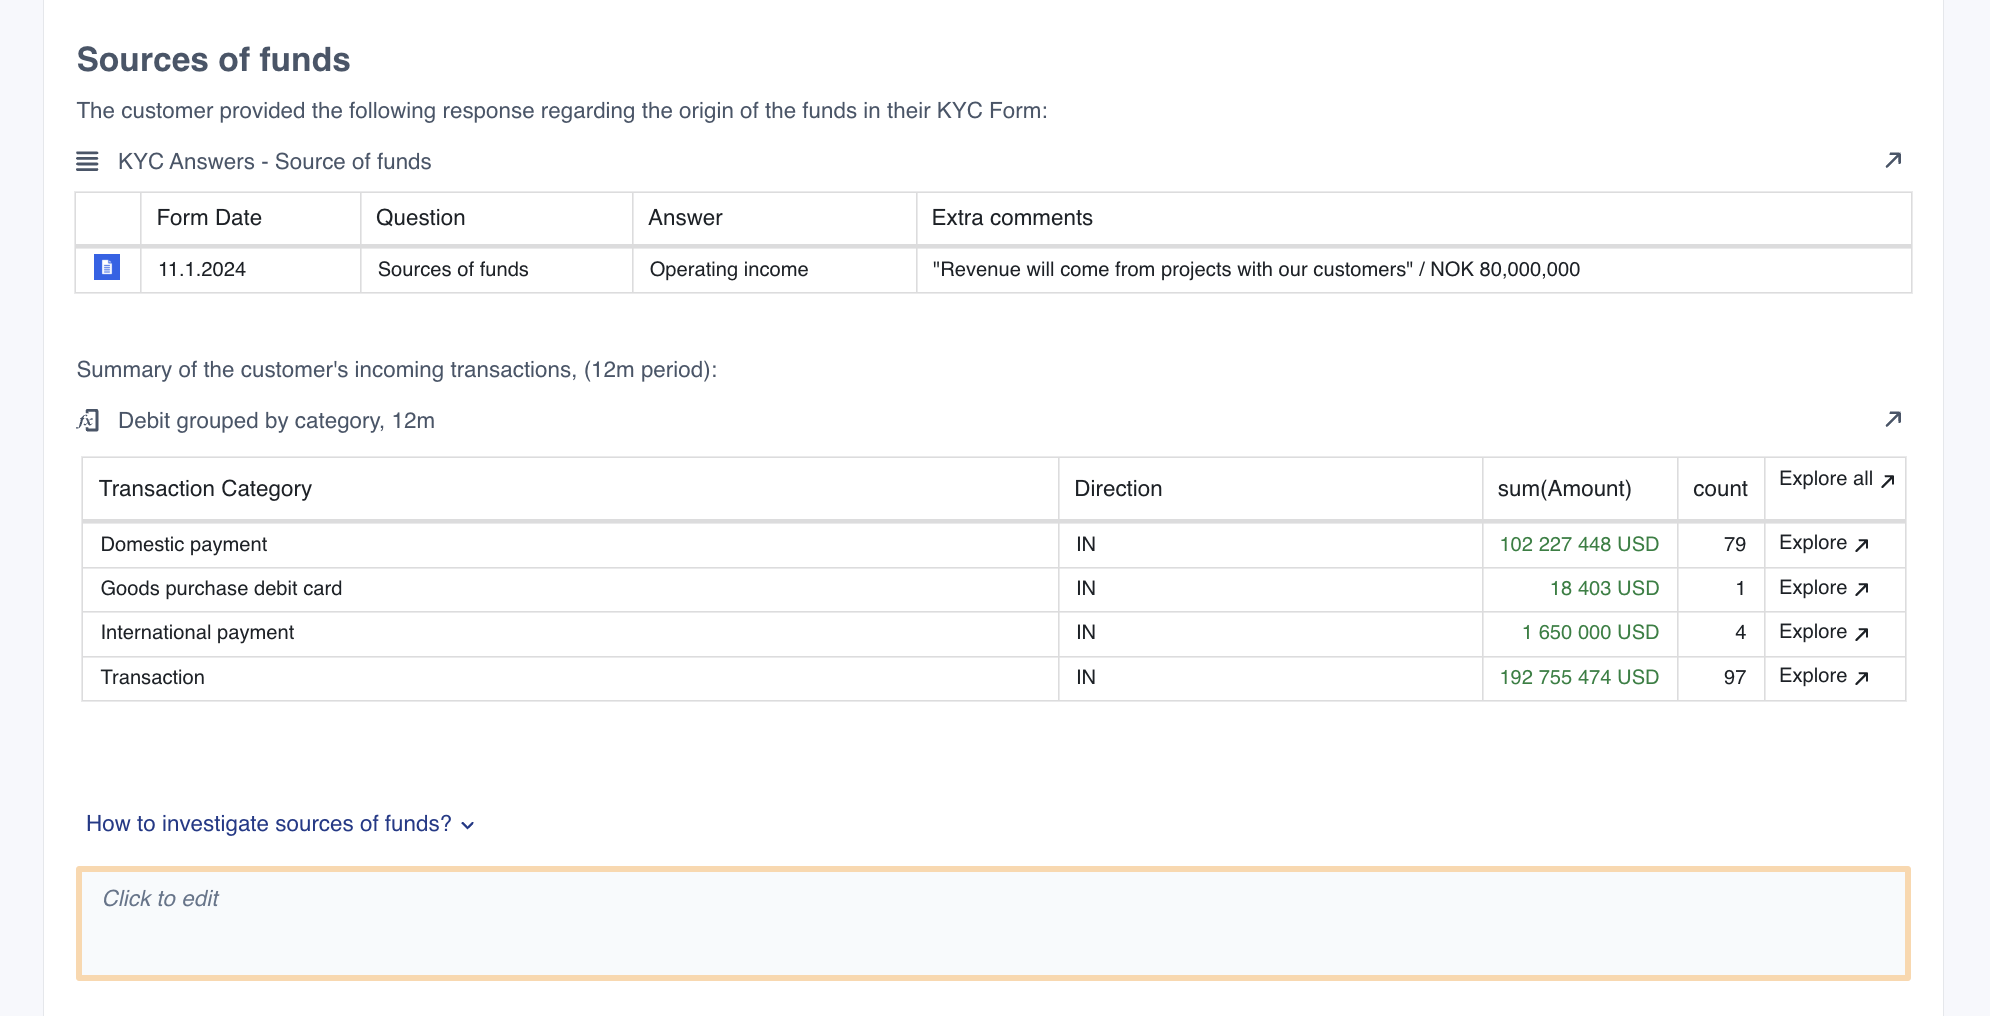Click the function icon beside Debit grouped title
Screen dimensions: 1990x1016
click(88, 420)
